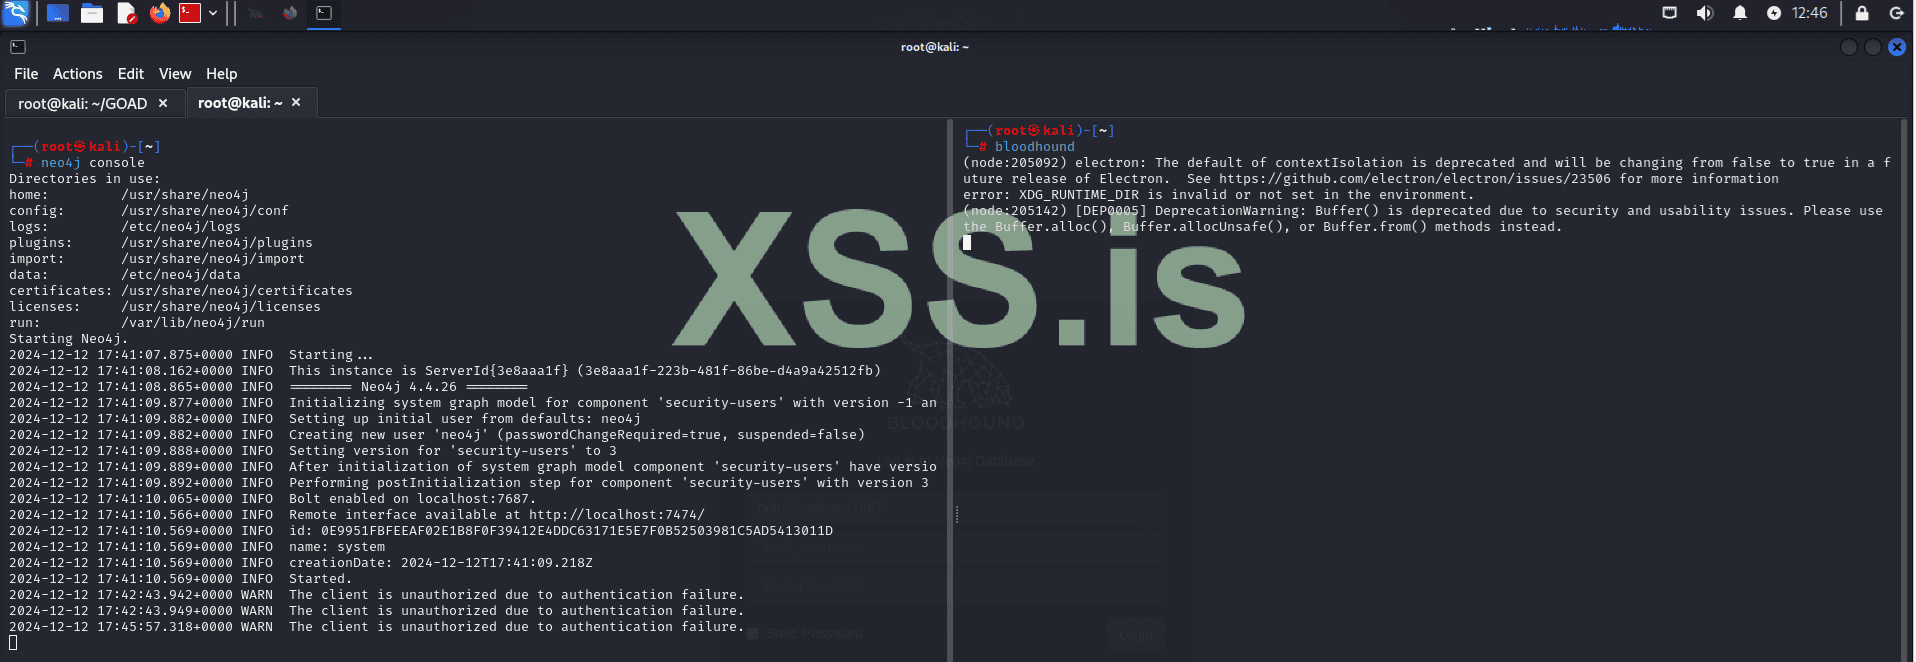Click the 12:46 panel clock
Screen dimensions: 1916x662
click(1810, 13)
